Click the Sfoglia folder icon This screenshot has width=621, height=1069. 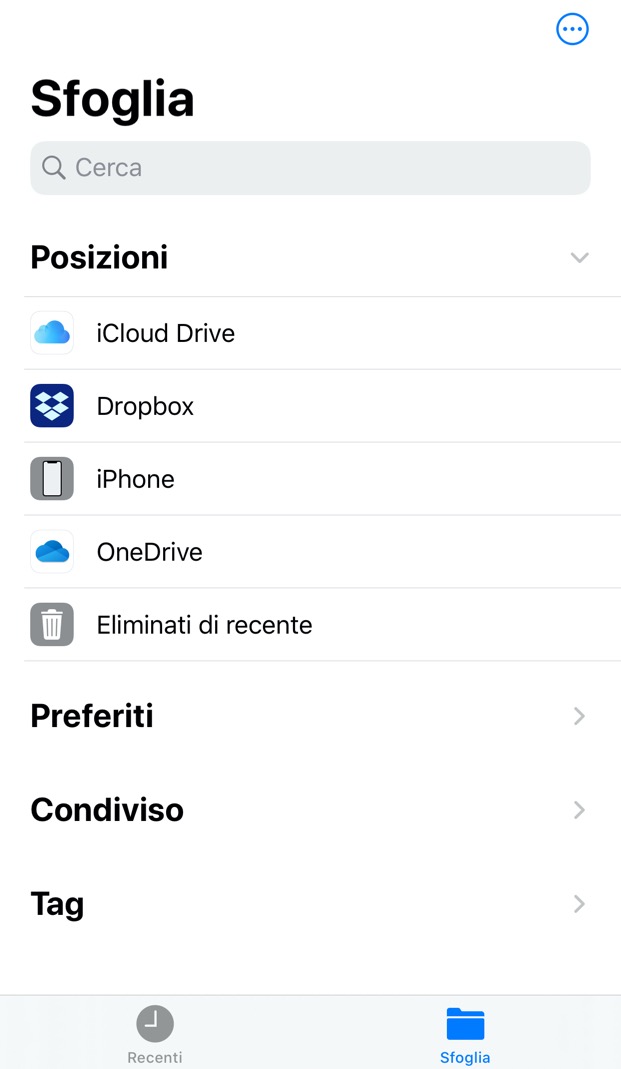click(x=465, y=1023)
